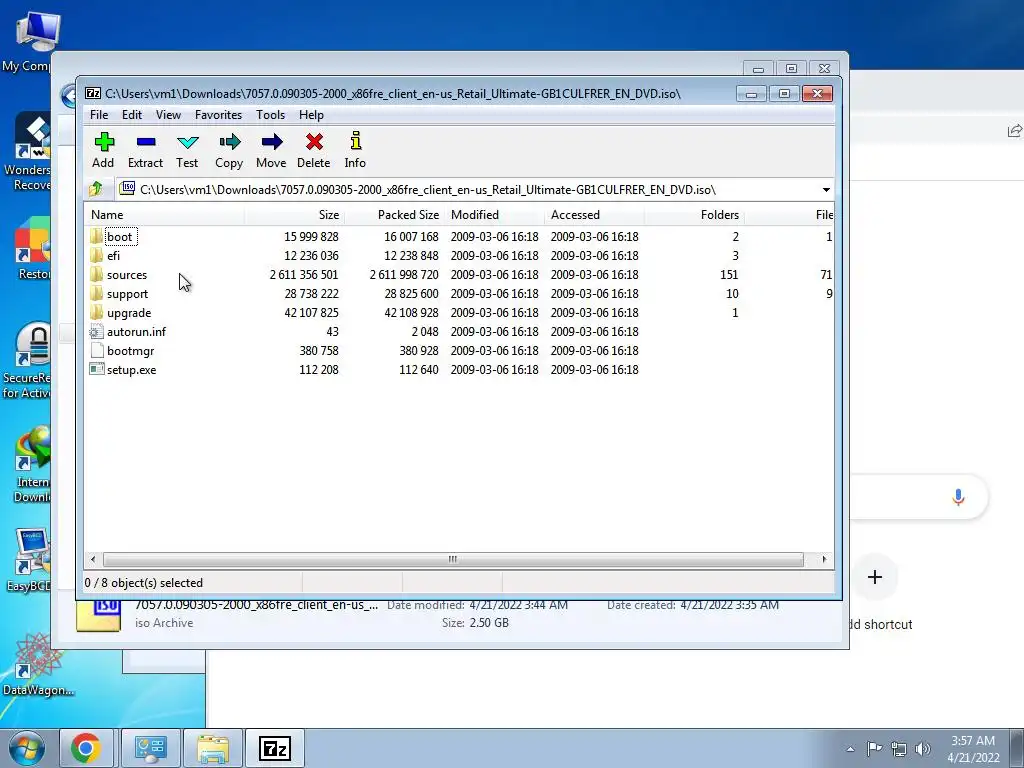Click the Chrome add shortcut plus button

point(874,577)
